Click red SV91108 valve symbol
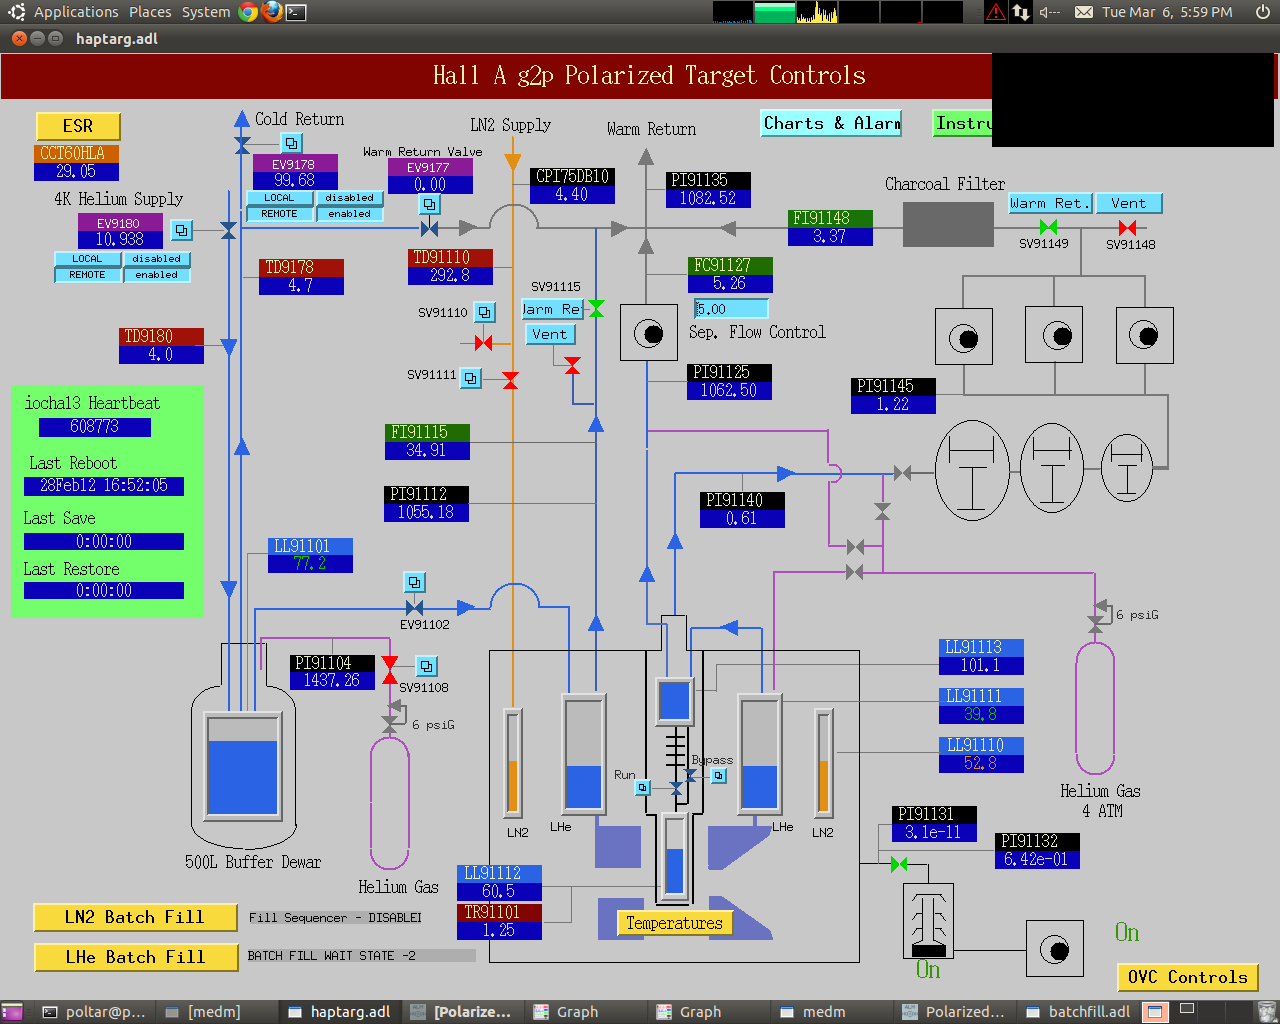The height and width of the screenshot is (1024, 1280). click(x=389, y=670)
